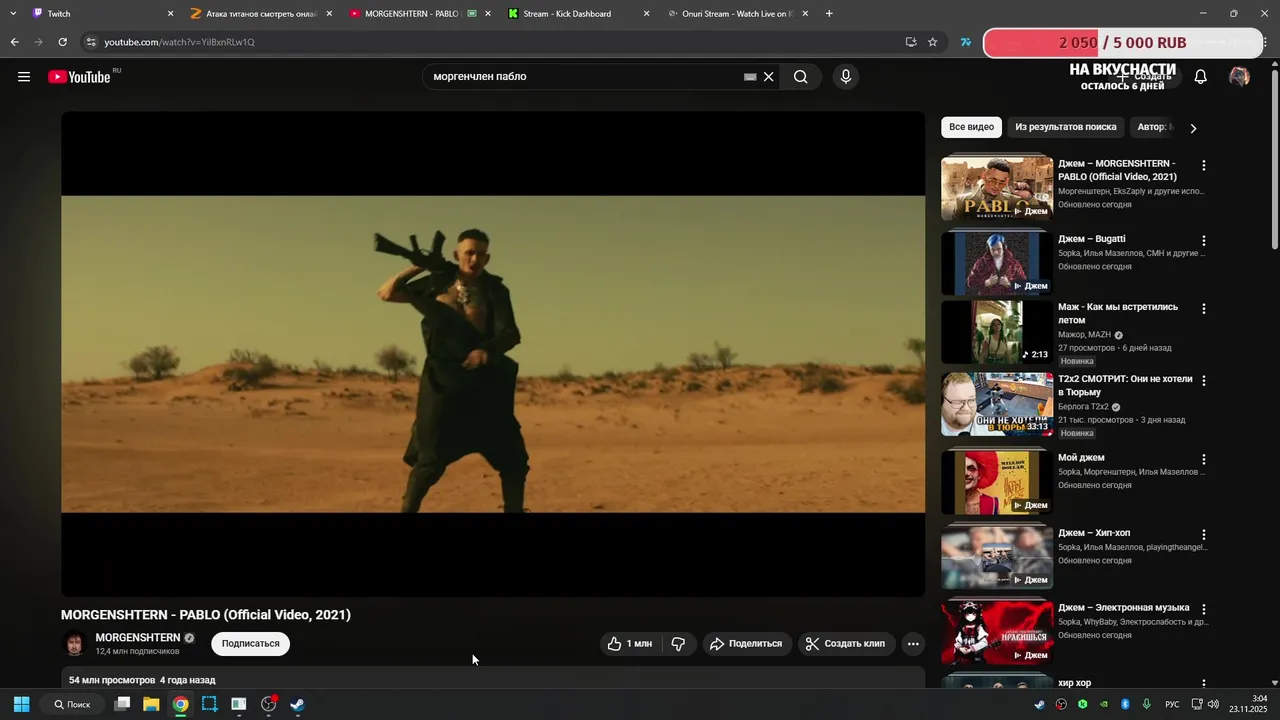The height and width of the screenshot is (720, 1280).
Task: Open File Explorer from the taskbar
Action: coord(151,704)
